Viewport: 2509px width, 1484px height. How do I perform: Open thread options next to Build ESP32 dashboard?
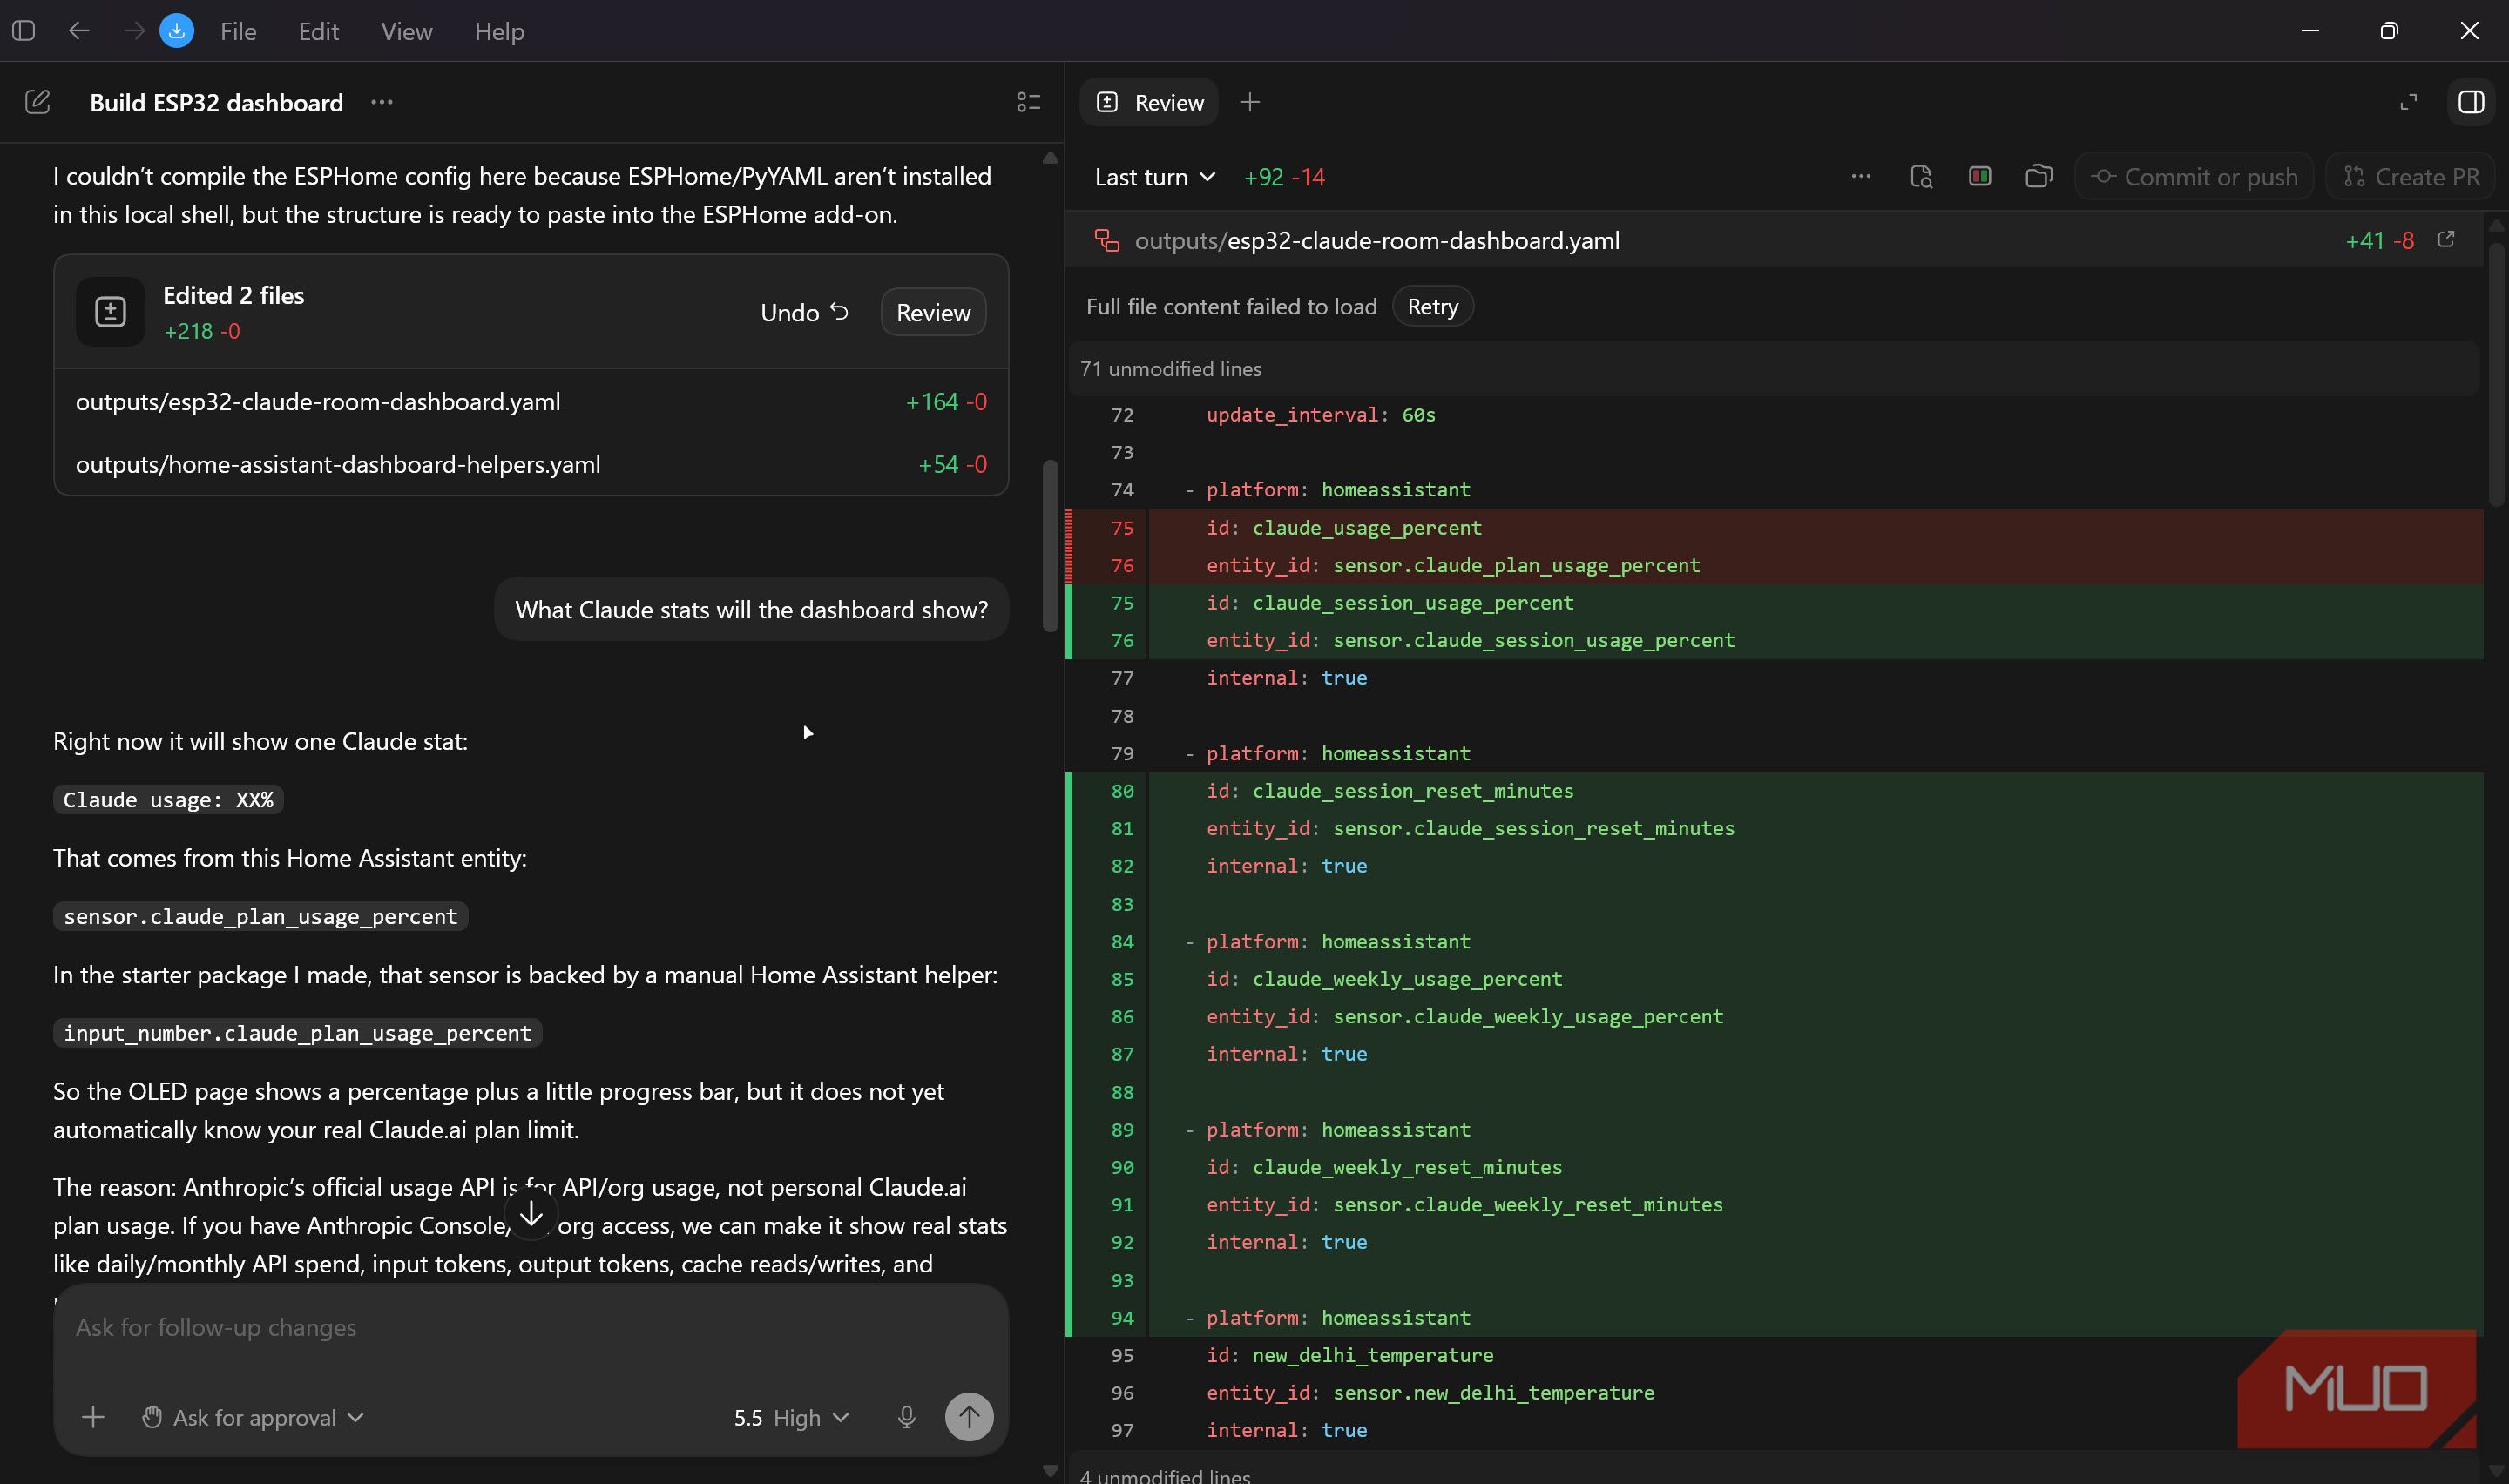(381, 102)
